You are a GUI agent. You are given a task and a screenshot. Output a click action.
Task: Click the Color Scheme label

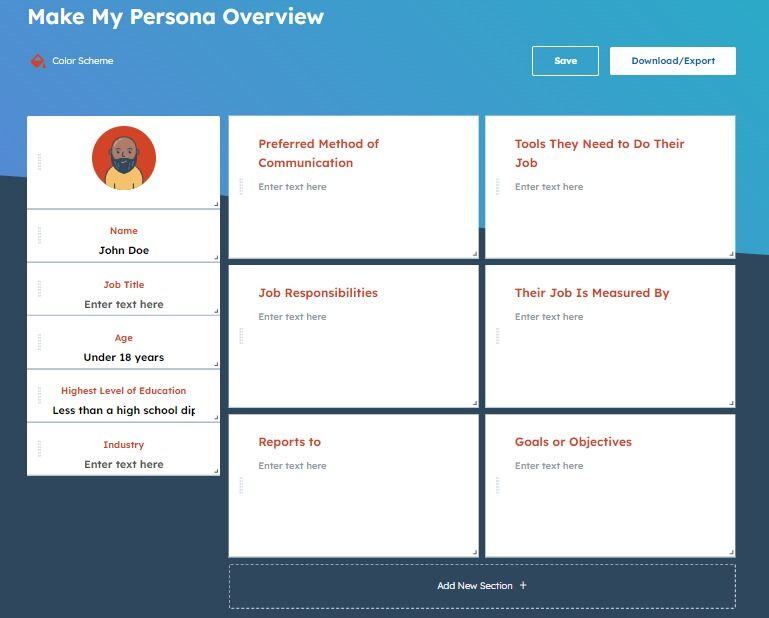pos(83,61)
